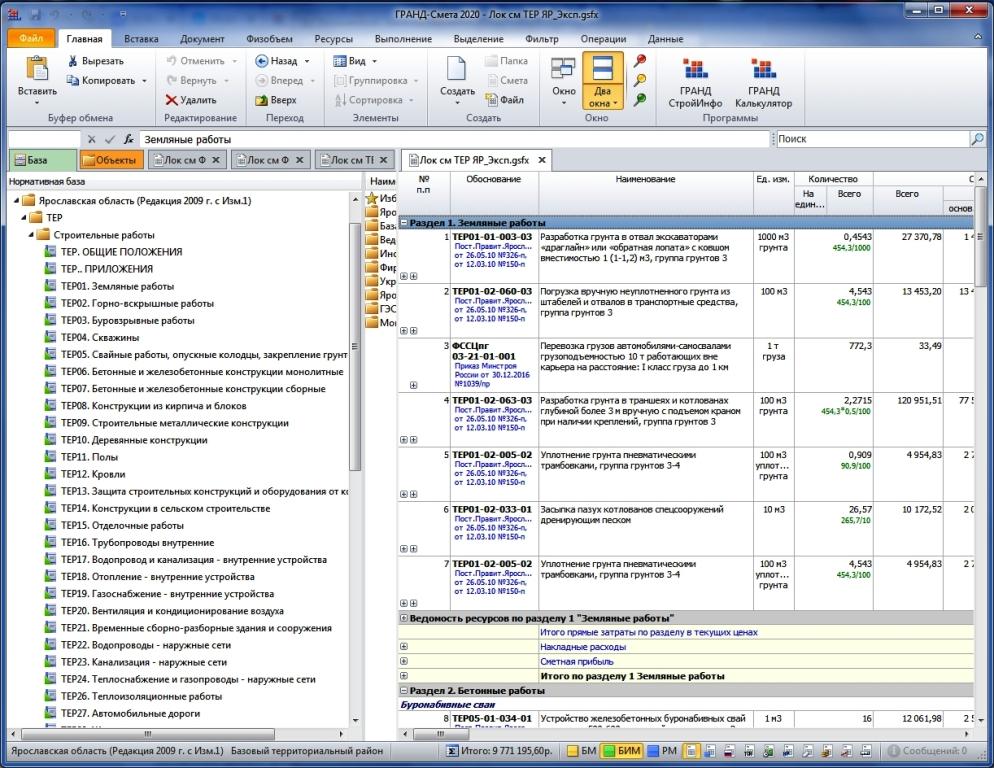994x768 pixels.
Task: Collapse the Строительные работы tree folder
Action: [30, 235]
